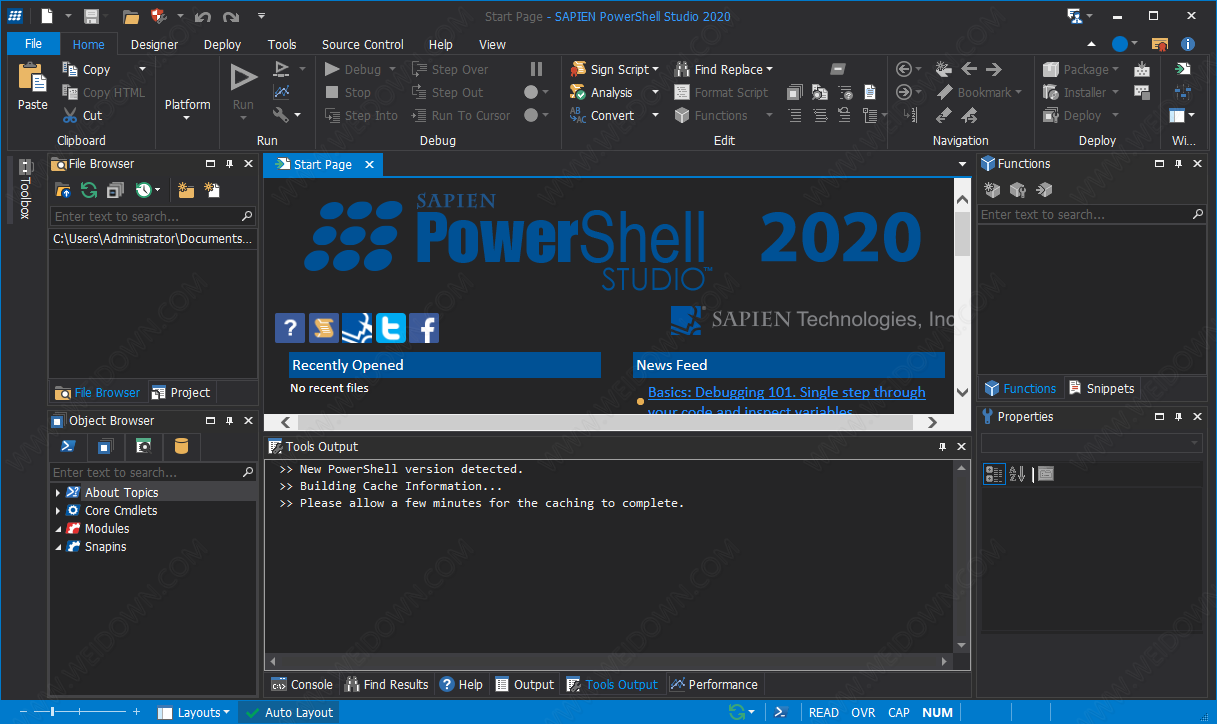Expand the About Topics tree node
This screenshot has height=724, width=1217.
(58, 492)
